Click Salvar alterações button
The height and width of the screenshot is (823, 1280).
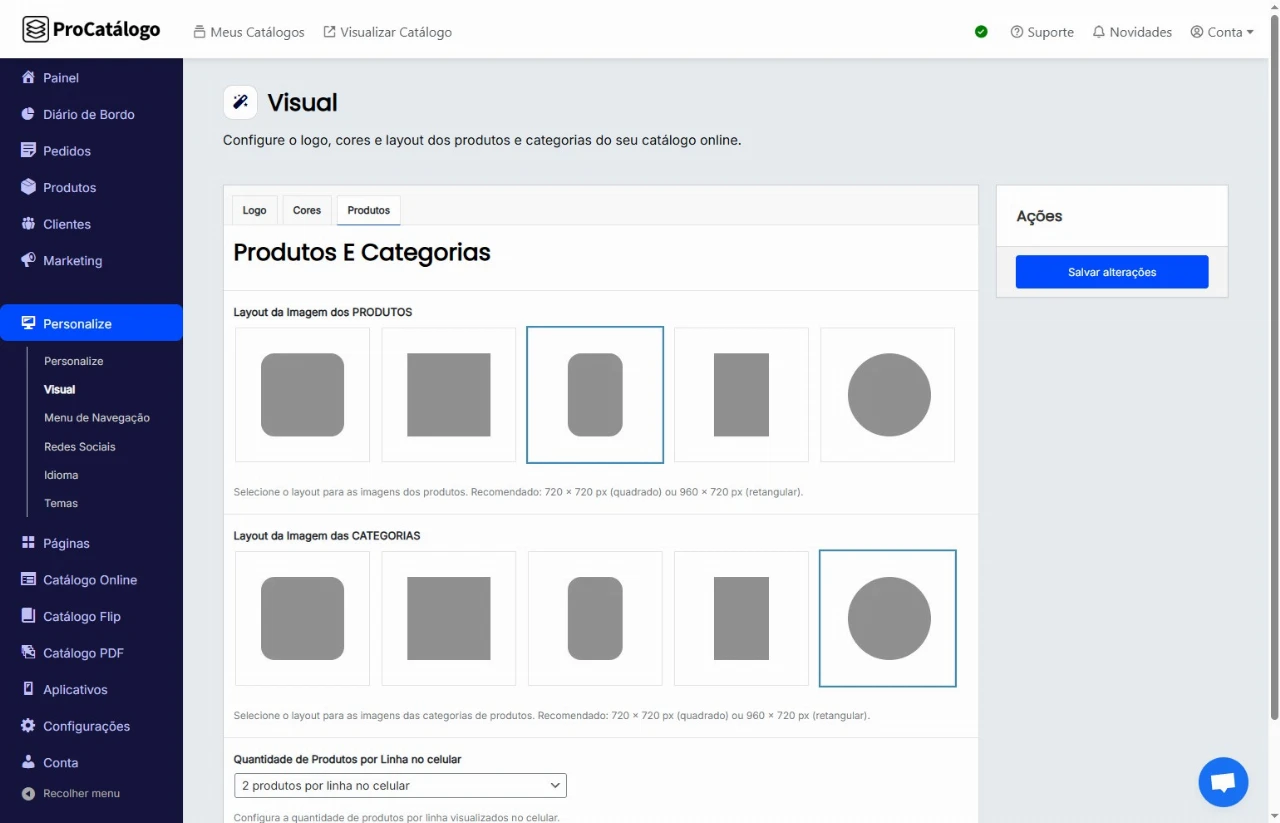point(1112,272)
